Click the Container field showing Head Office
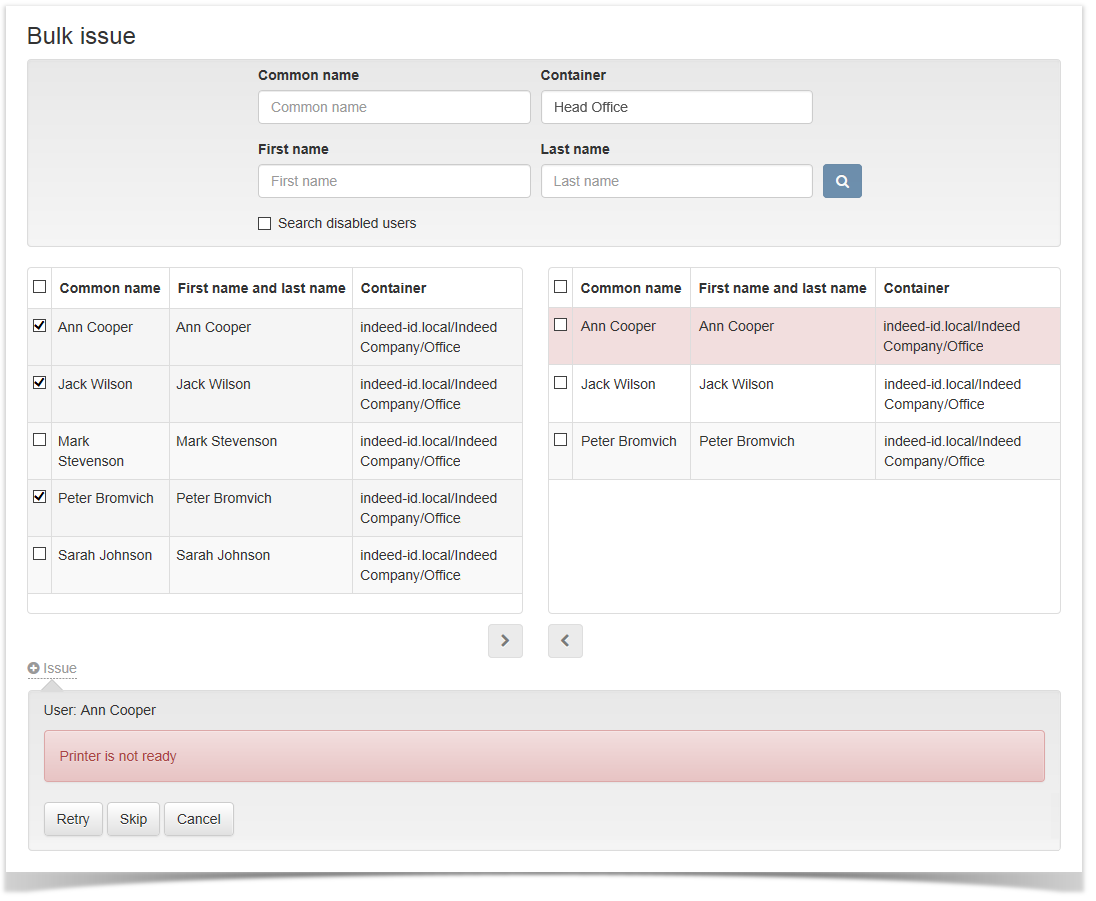The image size is (1096, 901). point(676,106)
